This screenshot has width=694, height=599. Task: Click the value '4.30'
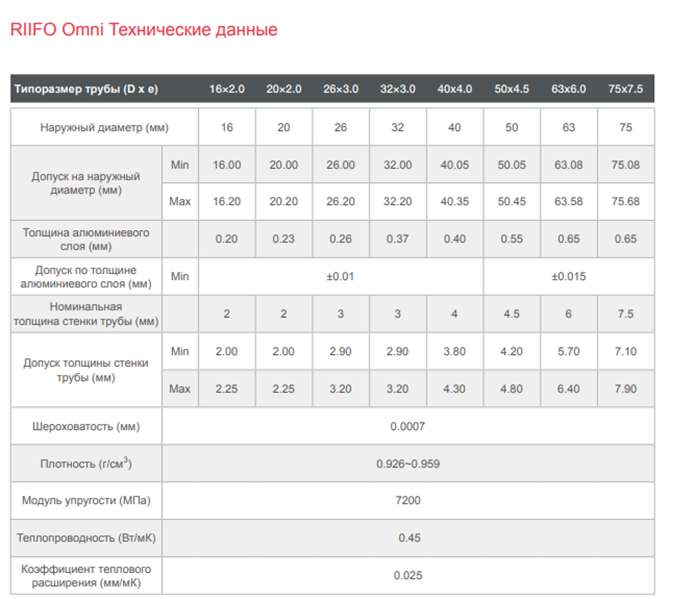[x=455, y=389]
